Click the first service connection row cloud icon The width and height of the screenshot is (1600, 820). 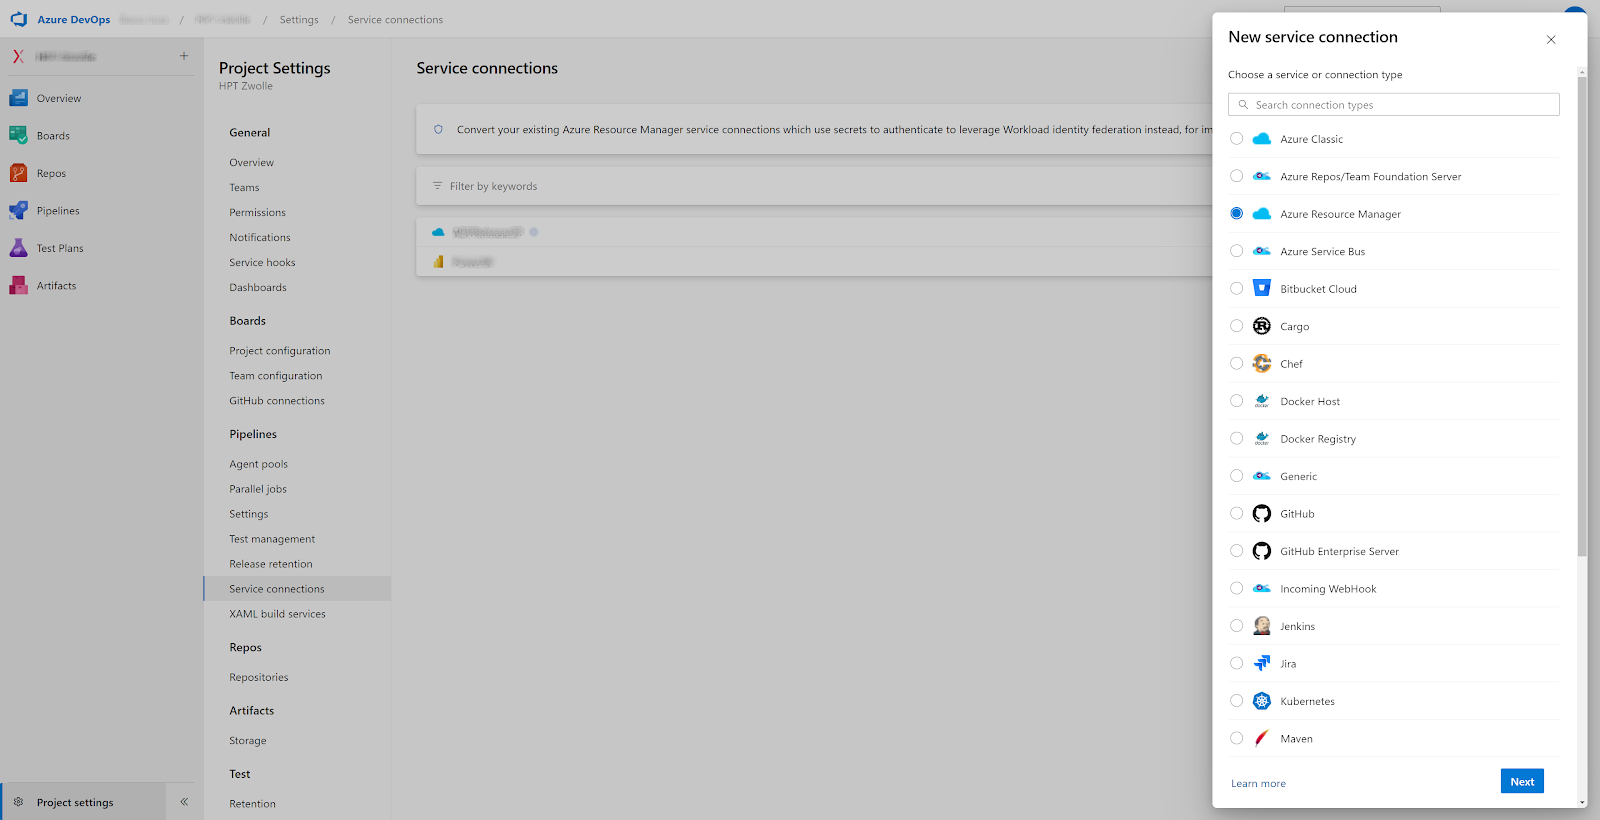coord(438,232)
